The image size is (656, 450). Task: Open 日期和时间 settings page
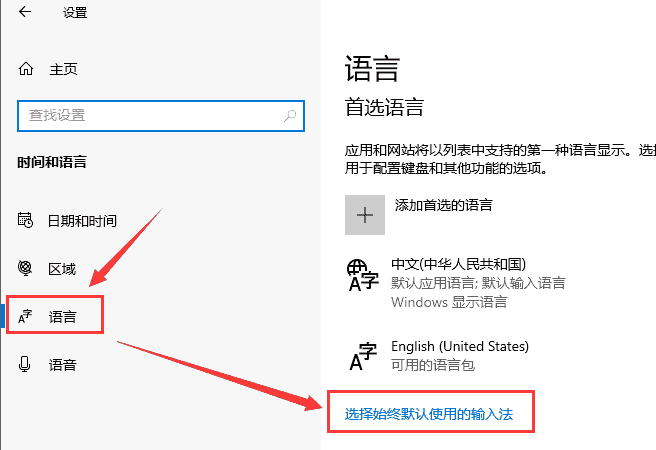(x=82, y=221)
